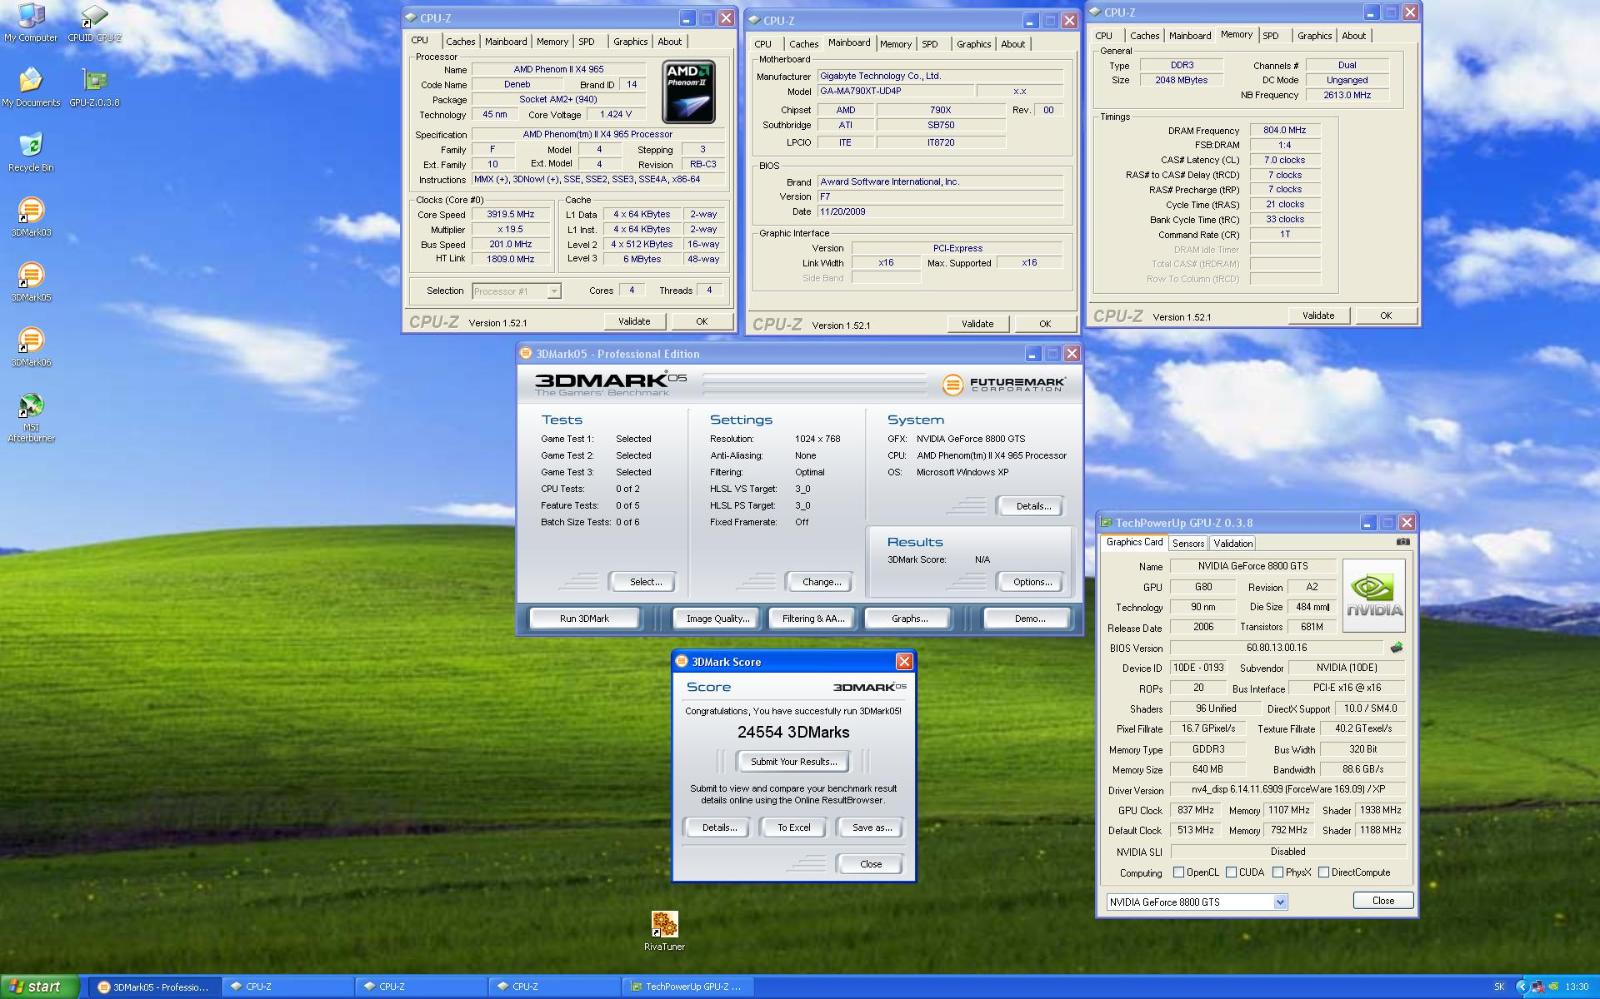Image resolution: width=1600 pixels, height=999 pixels.
Task: Click the GPU-Z BIOS save chip icon
Action: point(1396,647)
